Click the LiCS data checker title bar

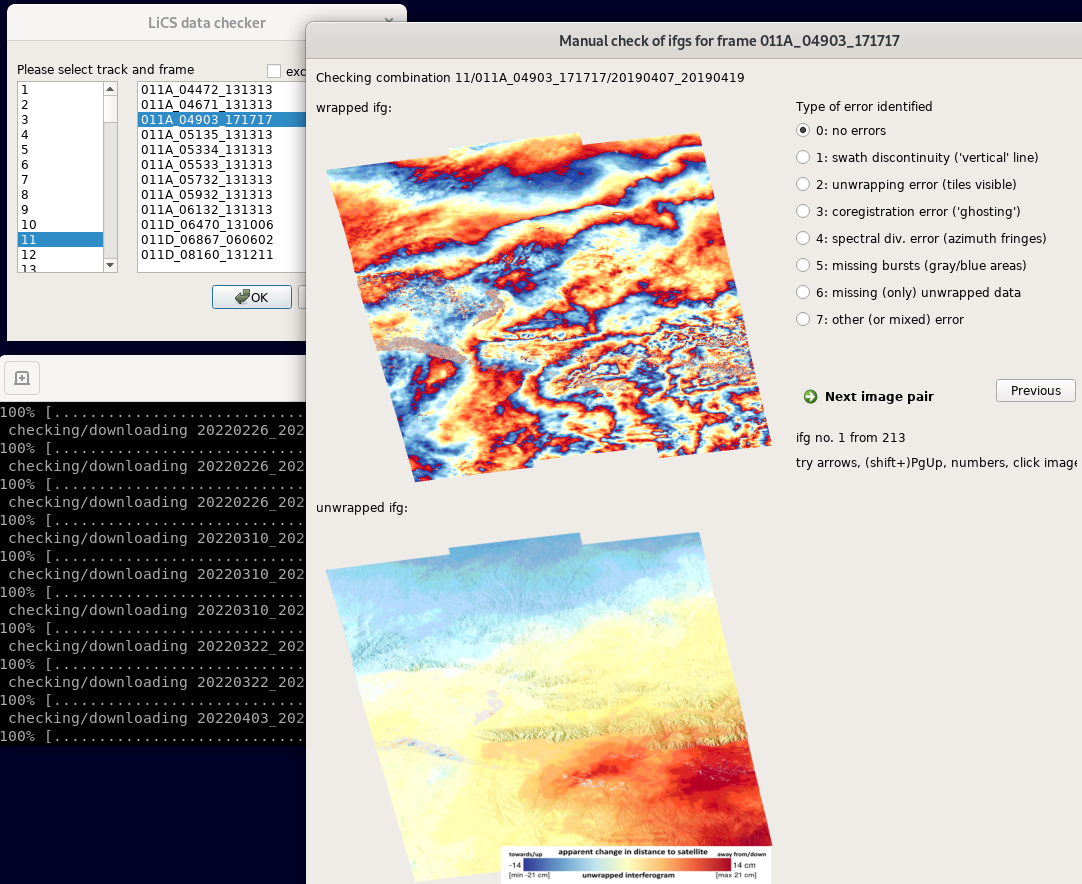point(206,23)
